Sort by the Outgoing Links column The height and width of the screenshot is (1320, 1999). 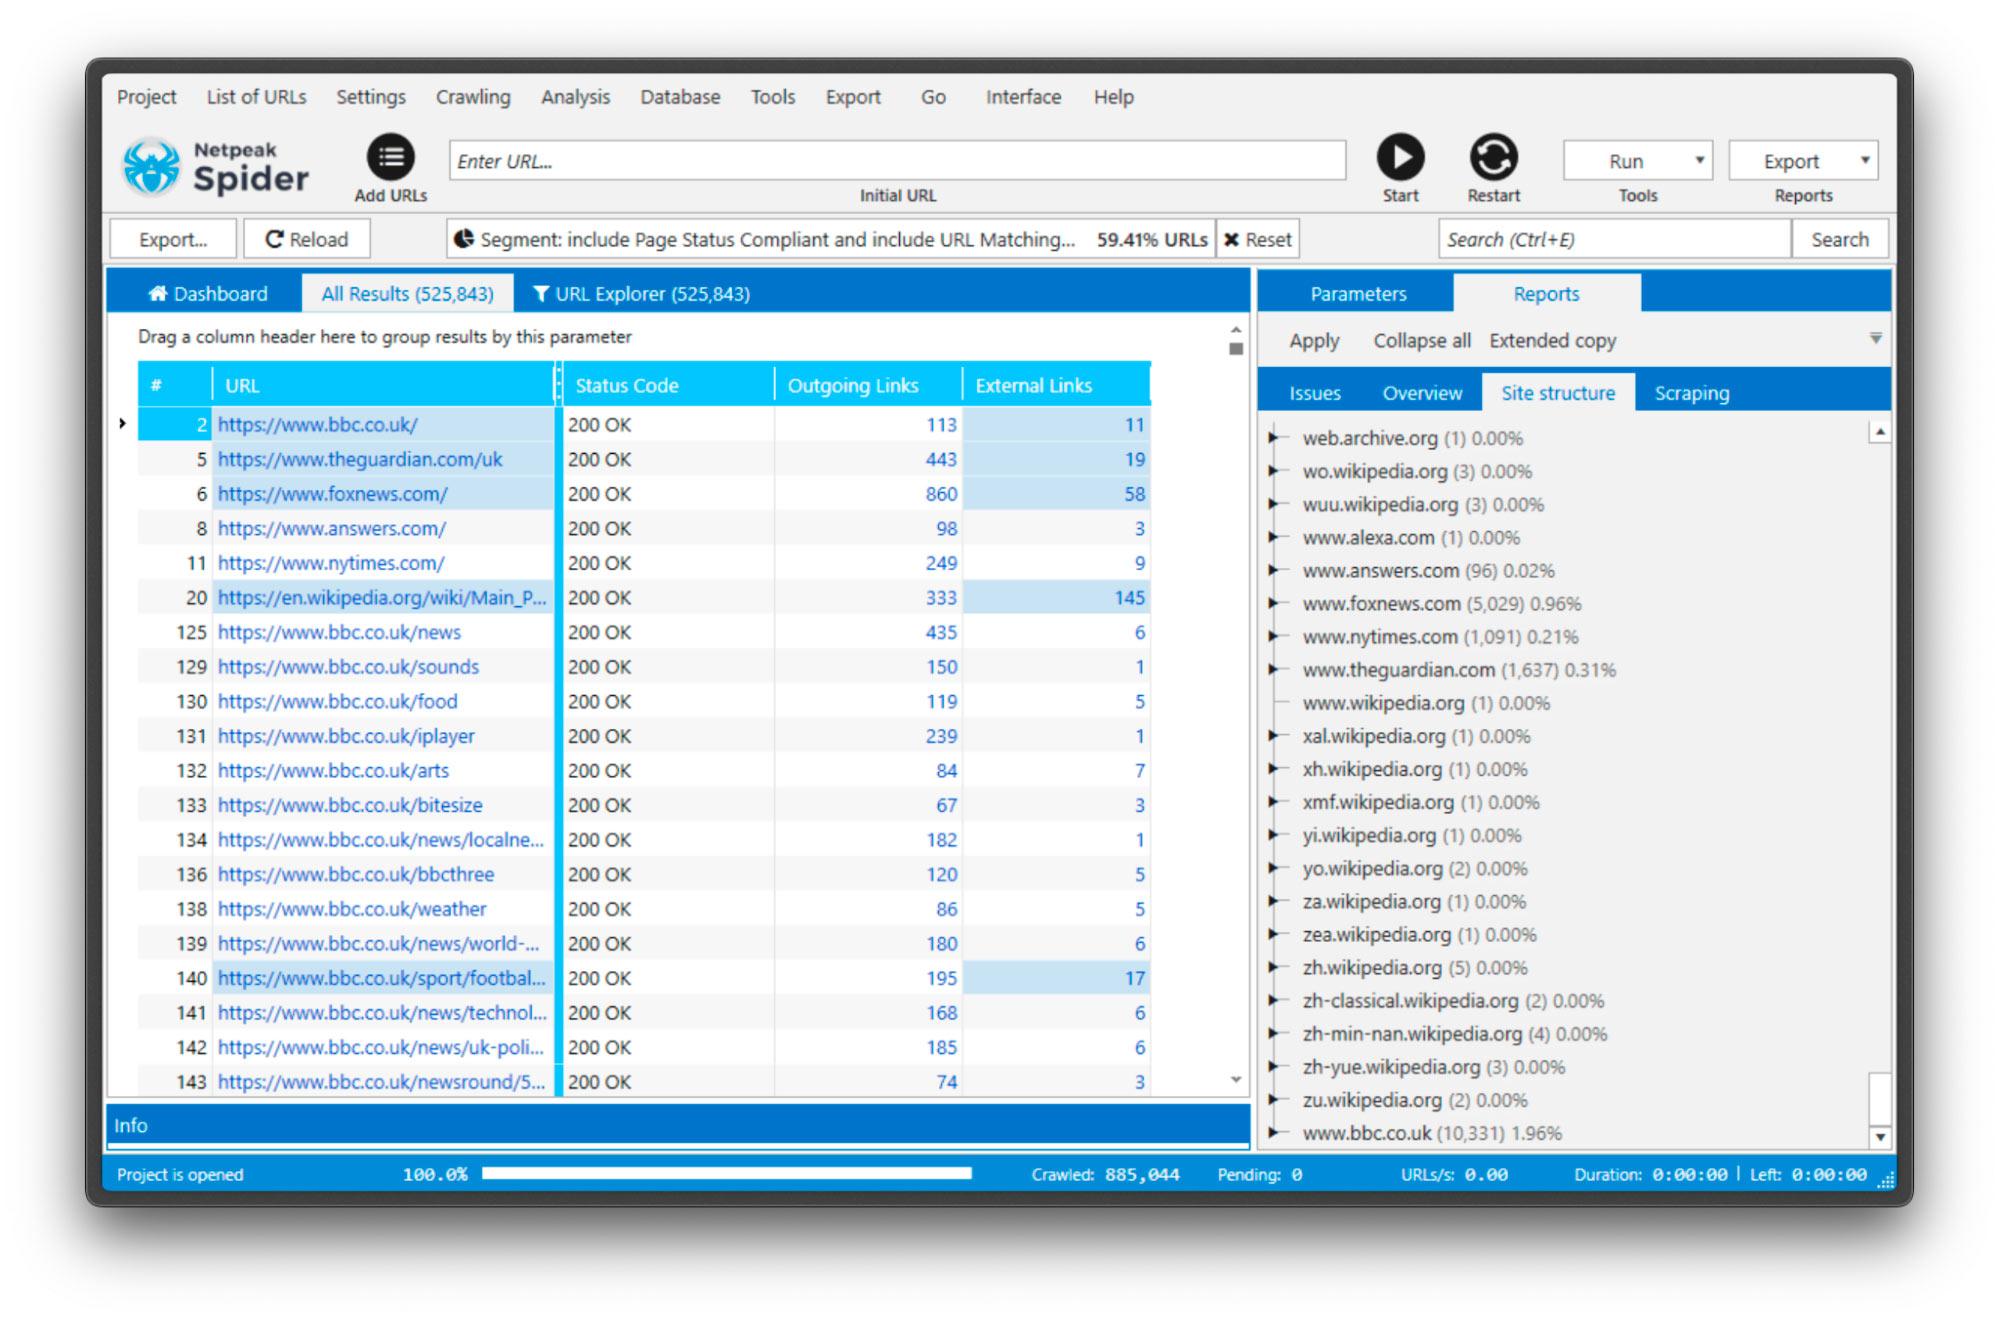[x=868, y=385]
